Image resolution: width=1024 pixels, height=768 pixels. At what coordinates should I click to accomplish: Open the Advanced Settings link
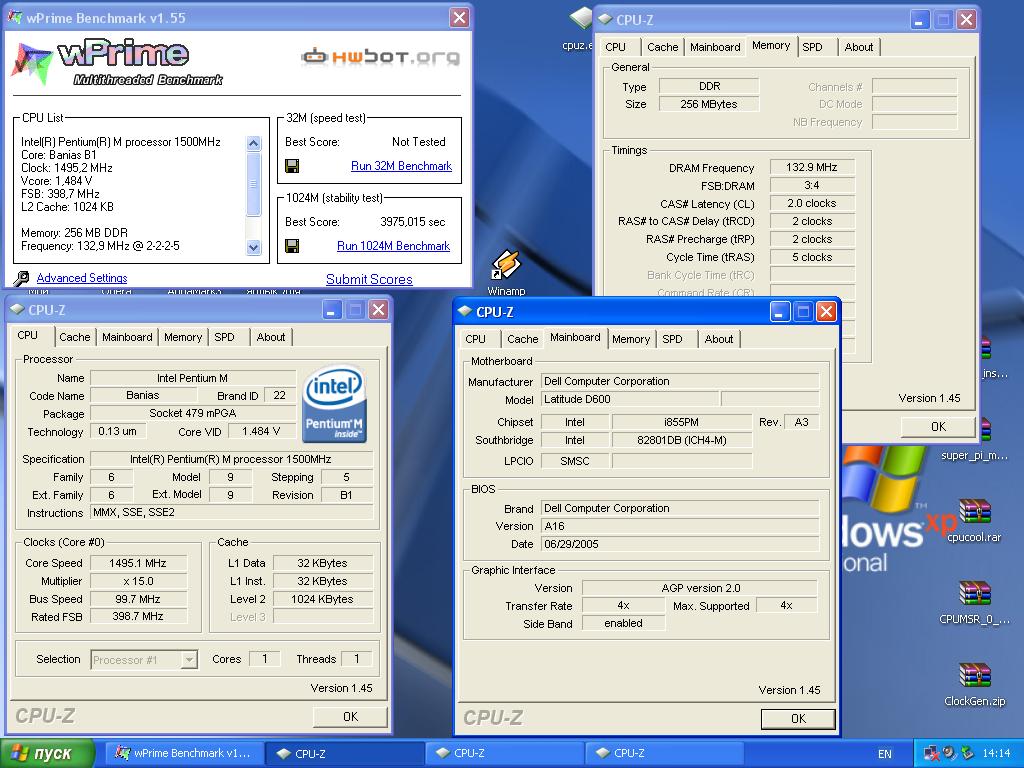(x=82, y=278)
